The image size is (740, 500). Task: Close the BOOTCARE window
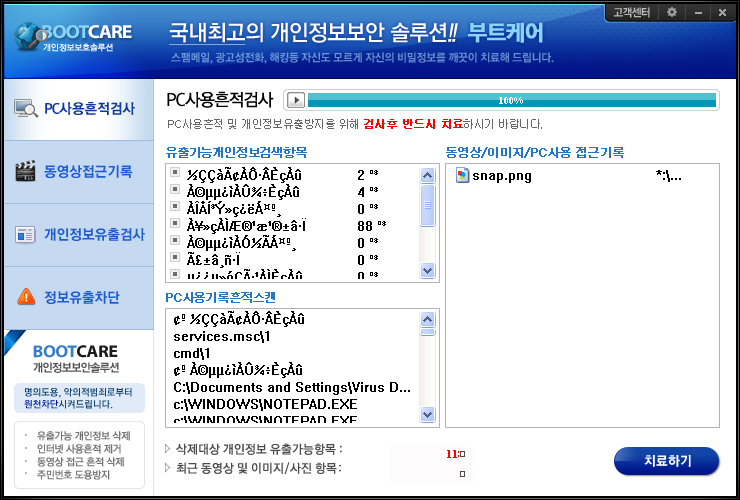(722, 13)
